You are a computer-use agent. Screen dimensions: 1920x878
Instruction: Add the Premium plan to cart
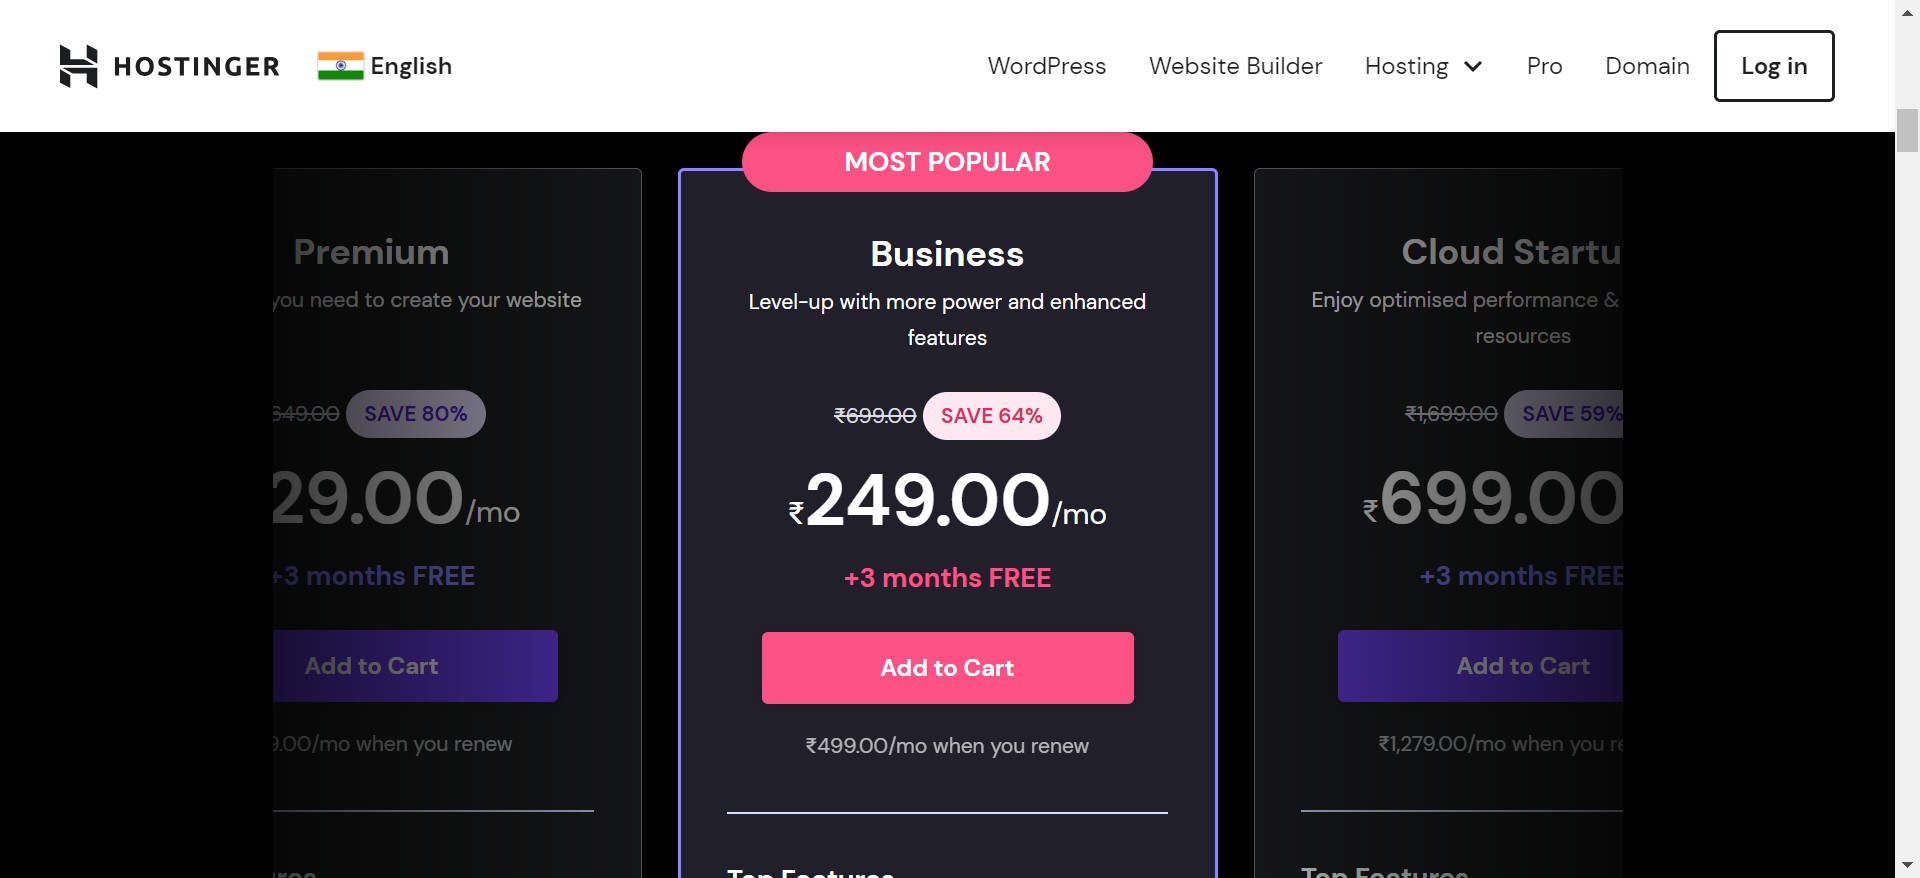coord(416,666)
